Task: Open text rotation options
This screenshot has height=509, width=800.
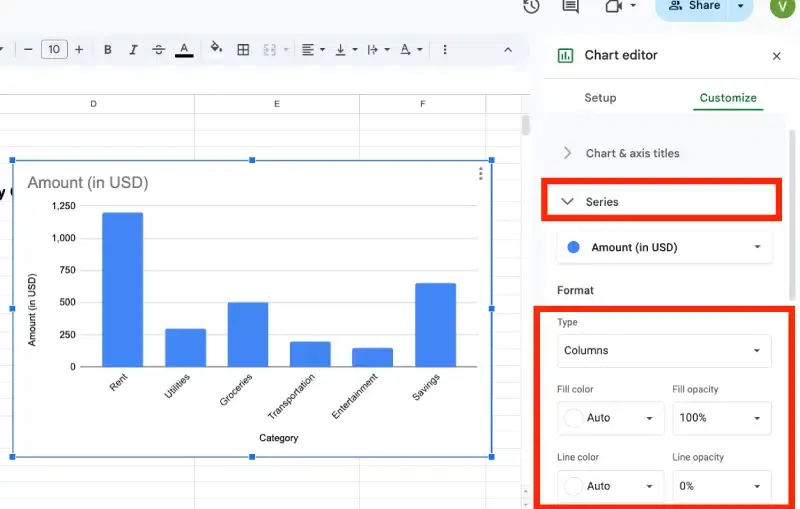Action: (x=411, y=49)
